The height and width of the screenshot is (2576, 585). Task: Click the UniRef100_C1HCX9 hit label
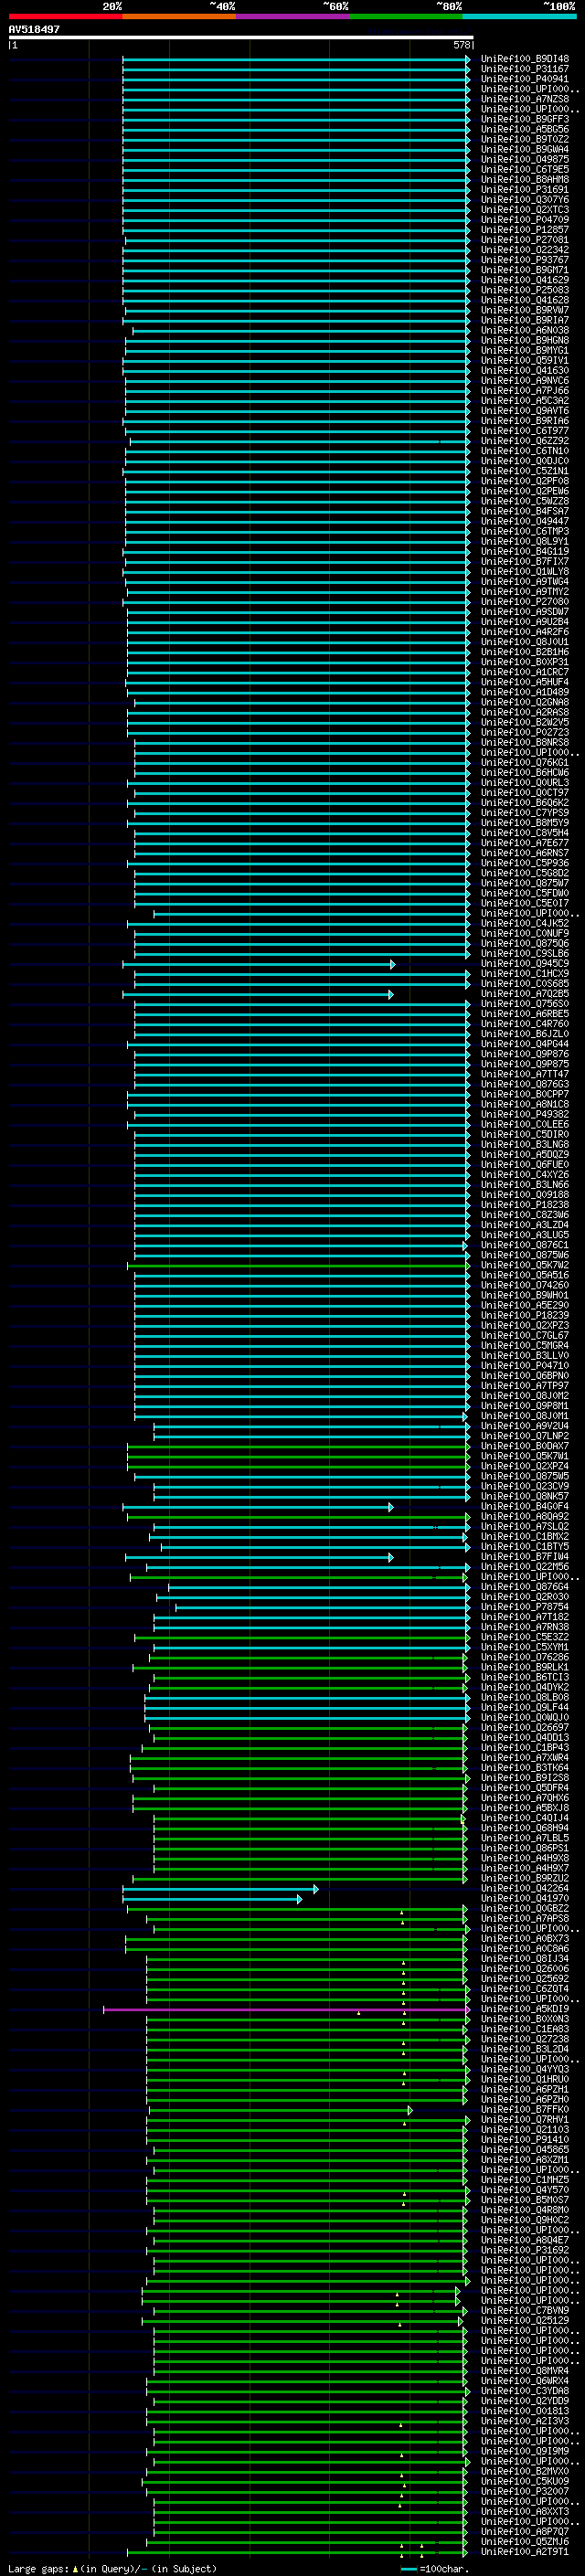524,974
